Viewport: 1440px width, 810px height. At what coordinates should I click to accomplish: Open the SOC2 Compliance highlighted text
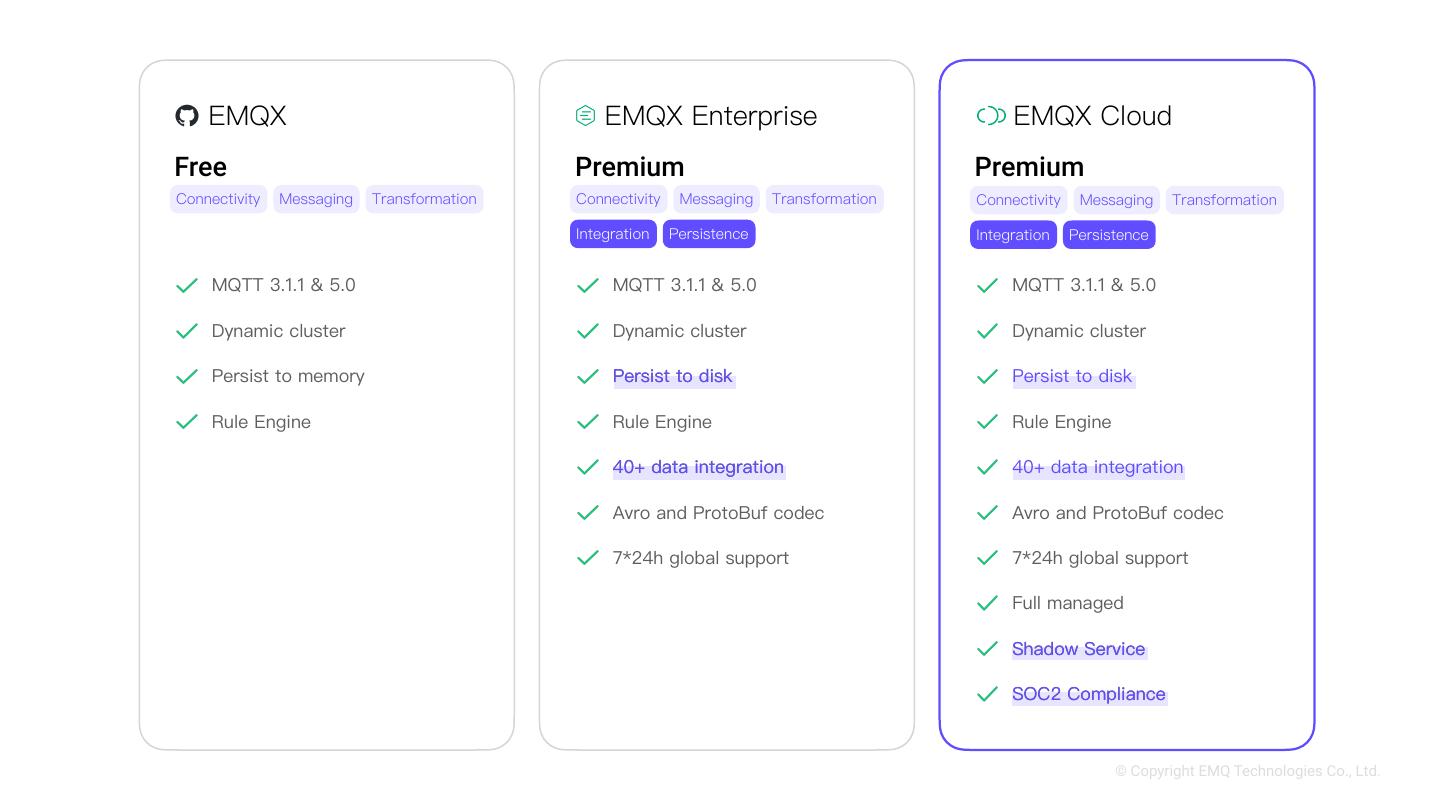(x=1089, y=694)
